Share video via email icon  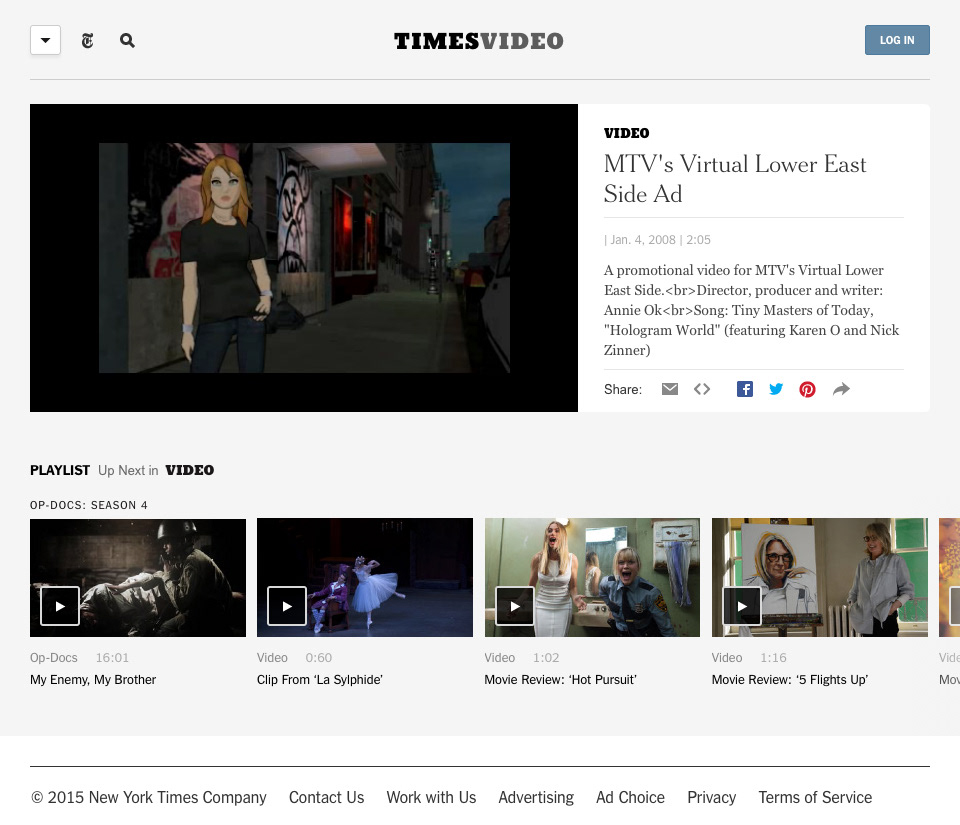pos(670,389)
